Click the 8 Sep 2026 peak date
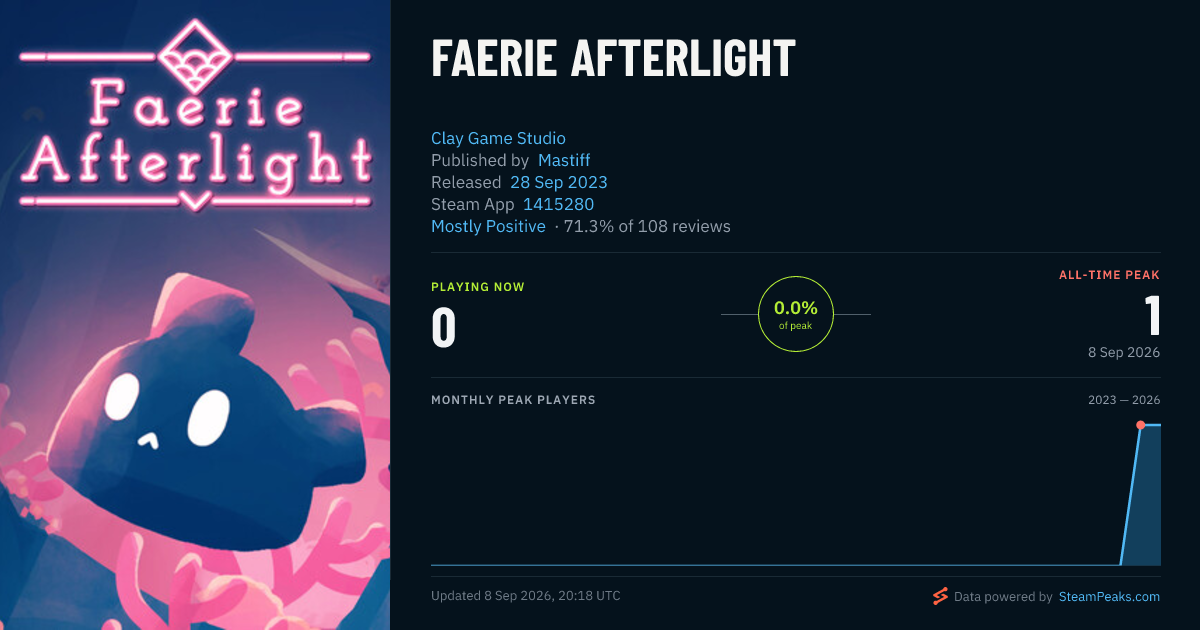Viewport: 1200px width, 630px height. click(1124, 353)
